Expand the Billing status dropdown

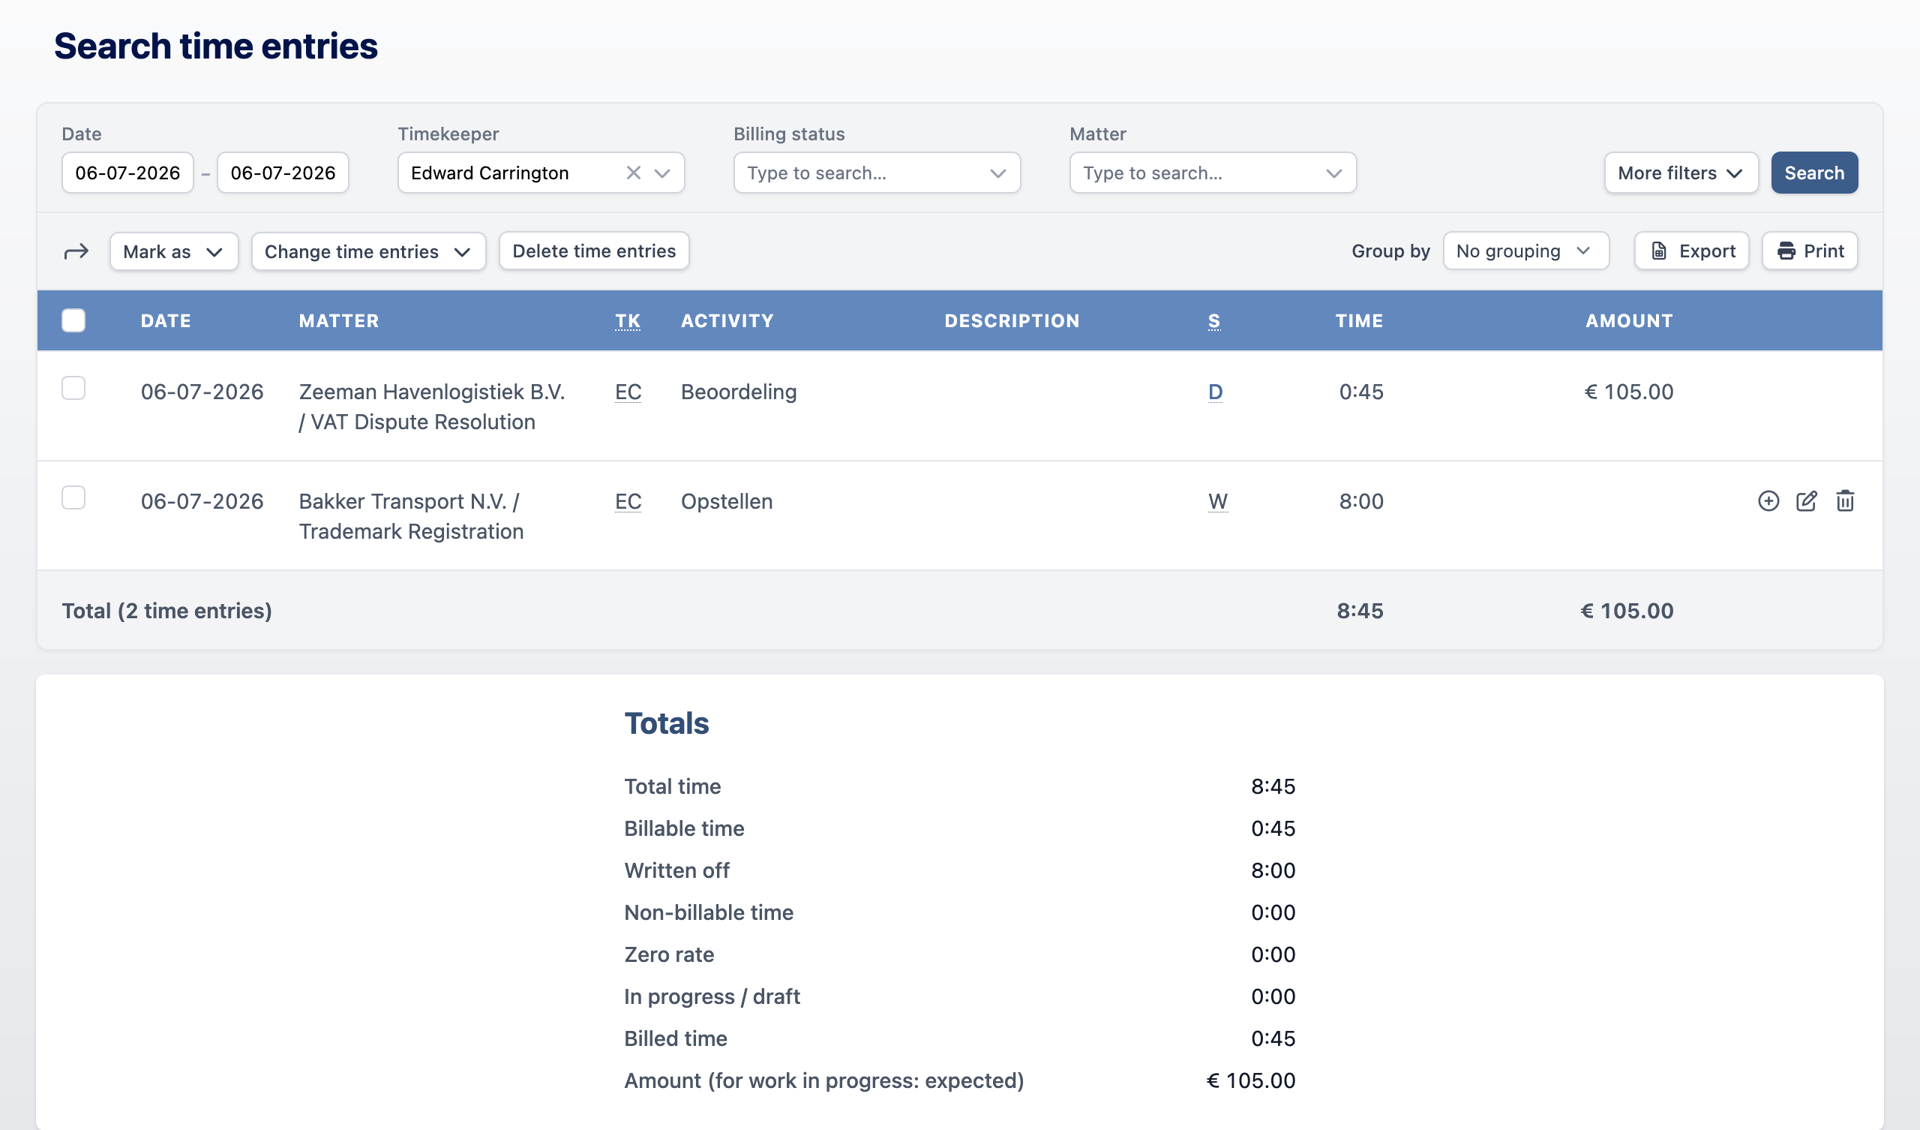pos(877,173)
